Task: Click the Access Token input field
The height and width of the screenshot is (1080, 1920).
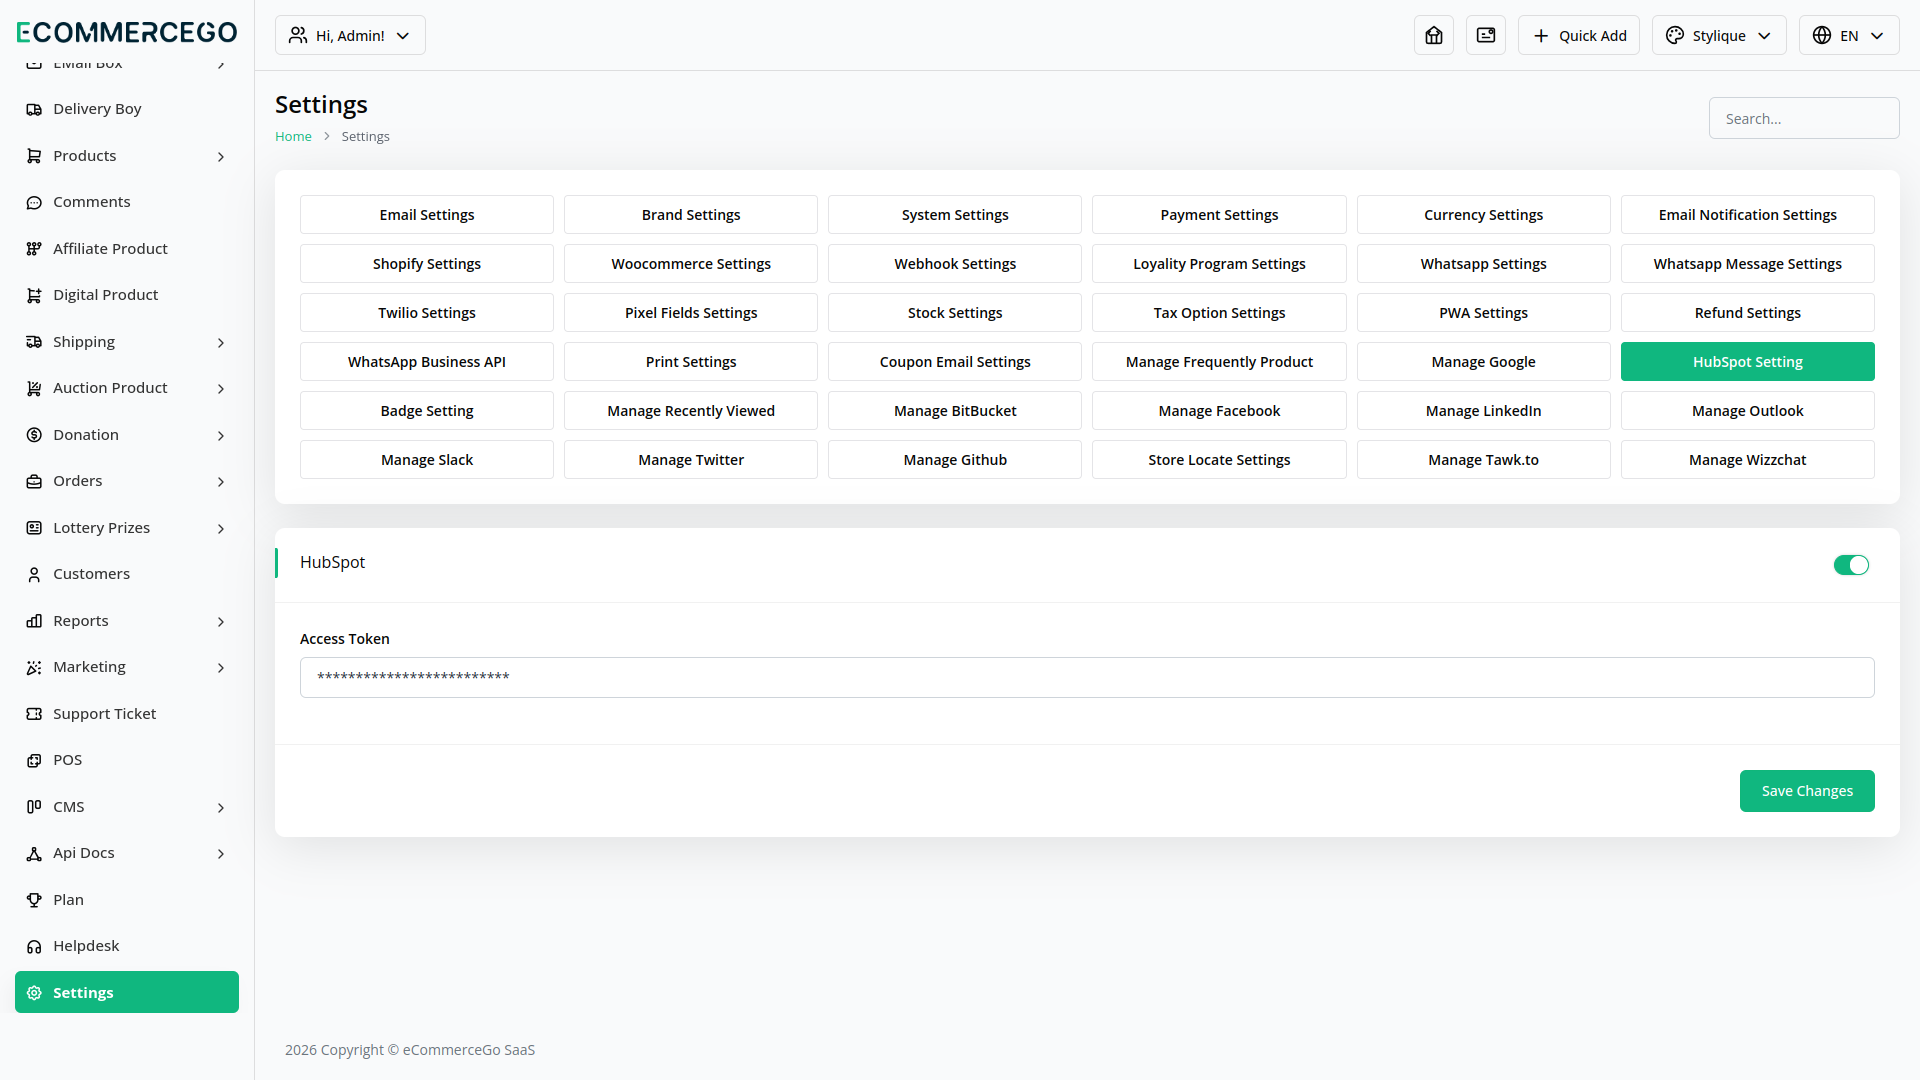Action: 1087,677
